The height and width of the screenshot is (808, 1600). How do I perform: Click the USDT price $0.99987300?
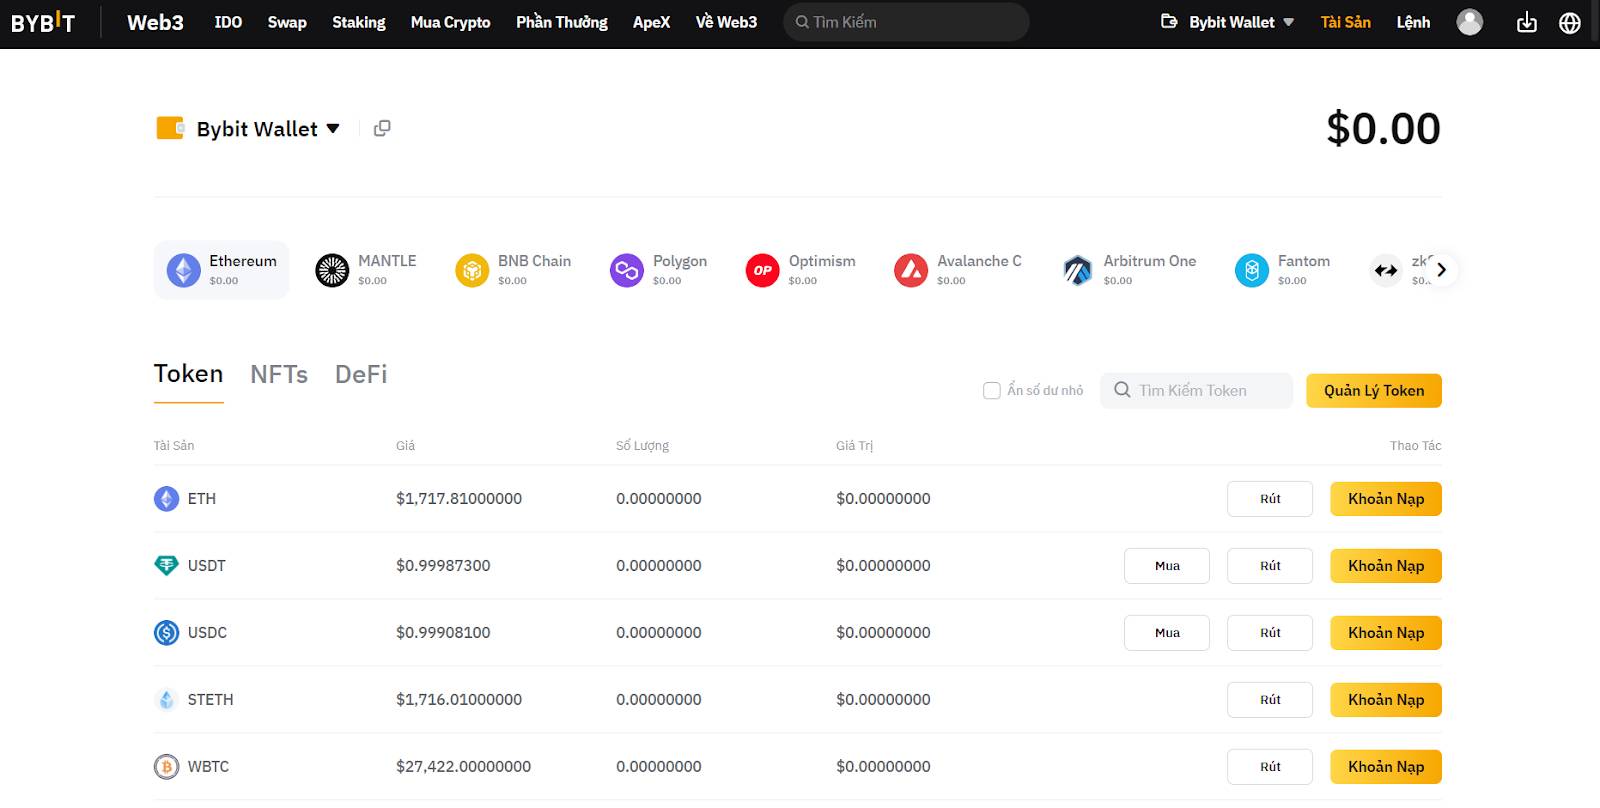443,565
